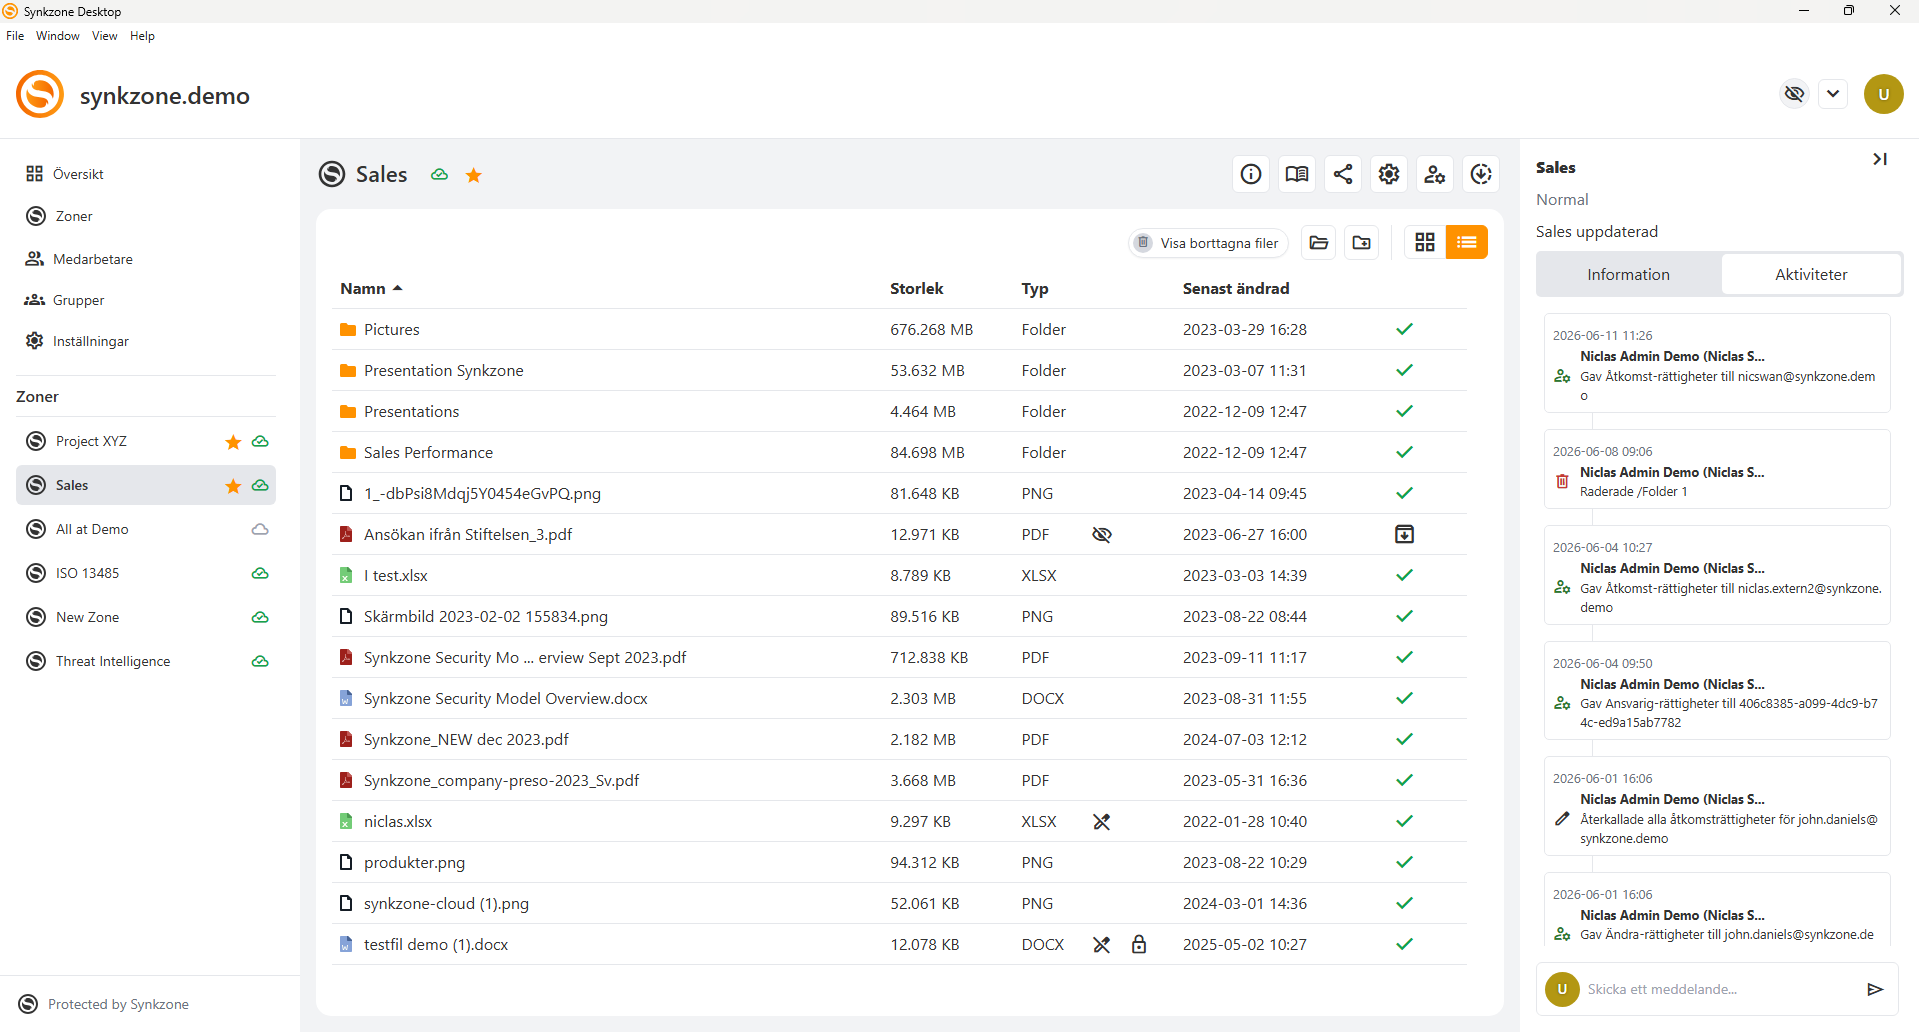
Task: Open zone member permissions icon
Action: click(1435, 174)
